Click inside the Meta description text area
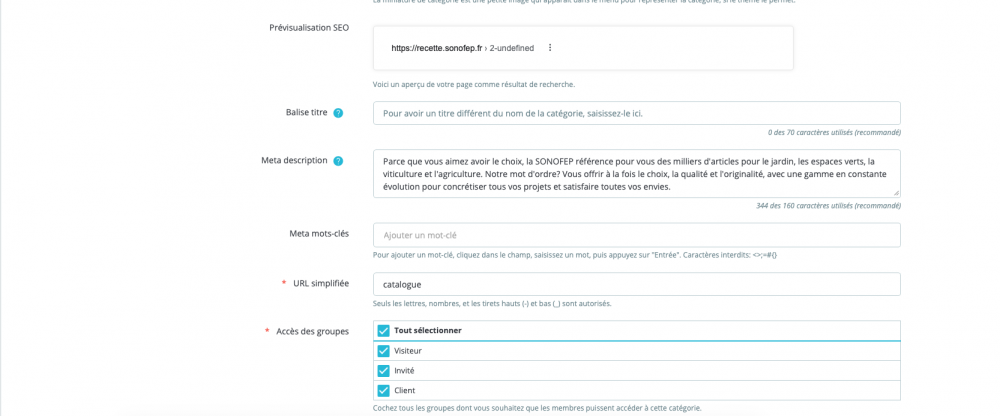 [636, 173]
